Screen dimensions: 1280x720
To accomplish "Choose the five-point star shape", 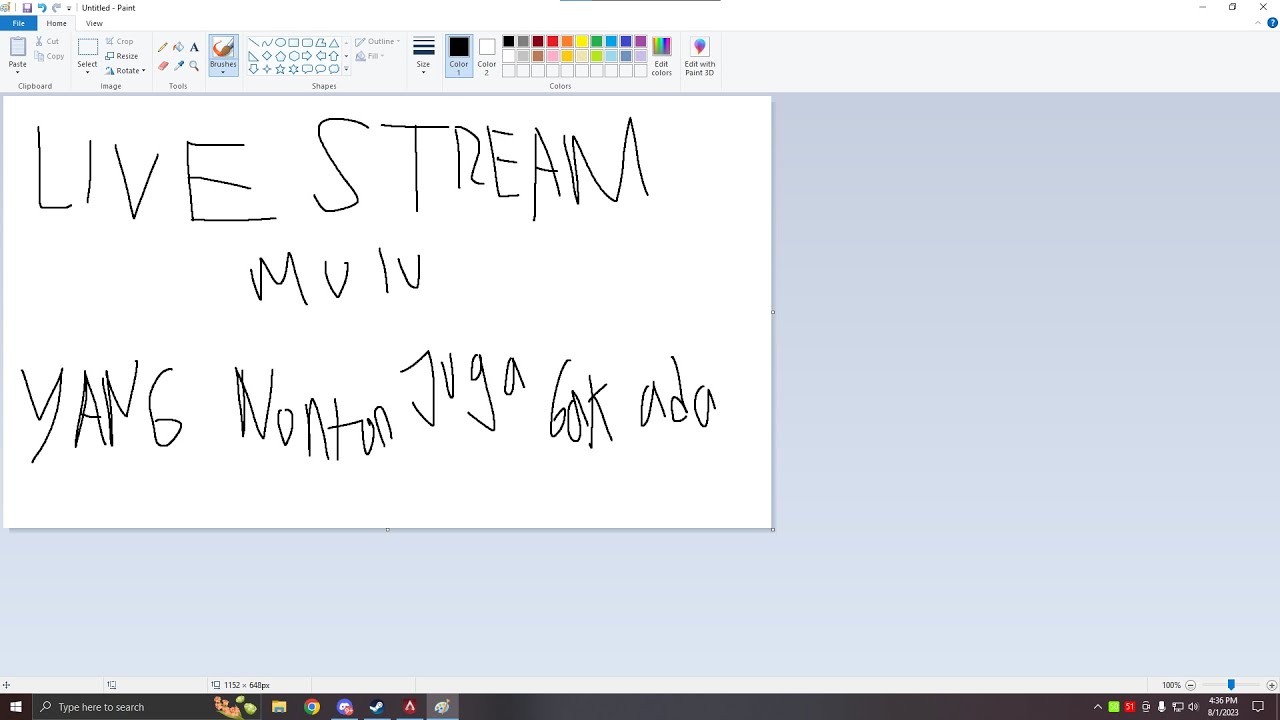I will (x=280, y=69).
